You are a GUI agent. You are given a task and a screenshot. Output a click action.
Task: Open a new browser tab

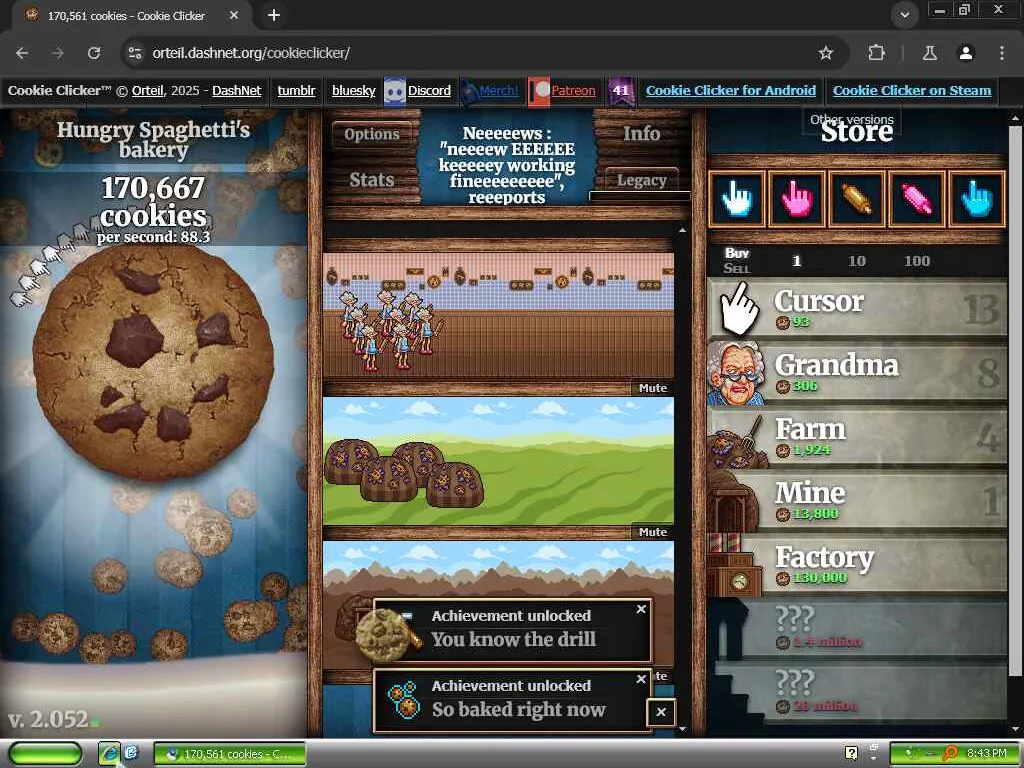click(x=274, y=15)
